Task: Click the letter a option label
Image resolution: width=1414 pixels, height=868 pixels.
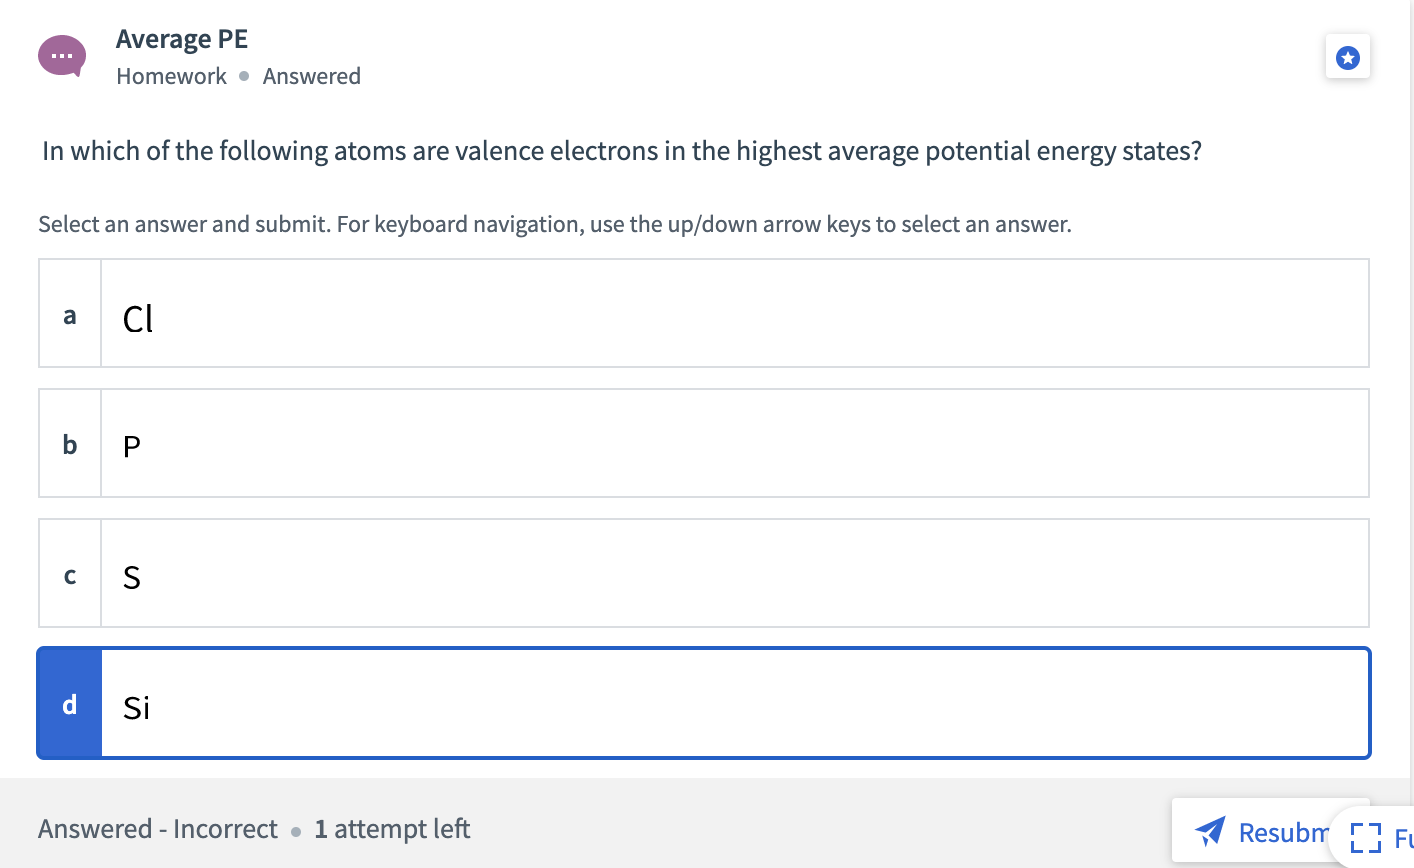Action: tap(69, 315)
